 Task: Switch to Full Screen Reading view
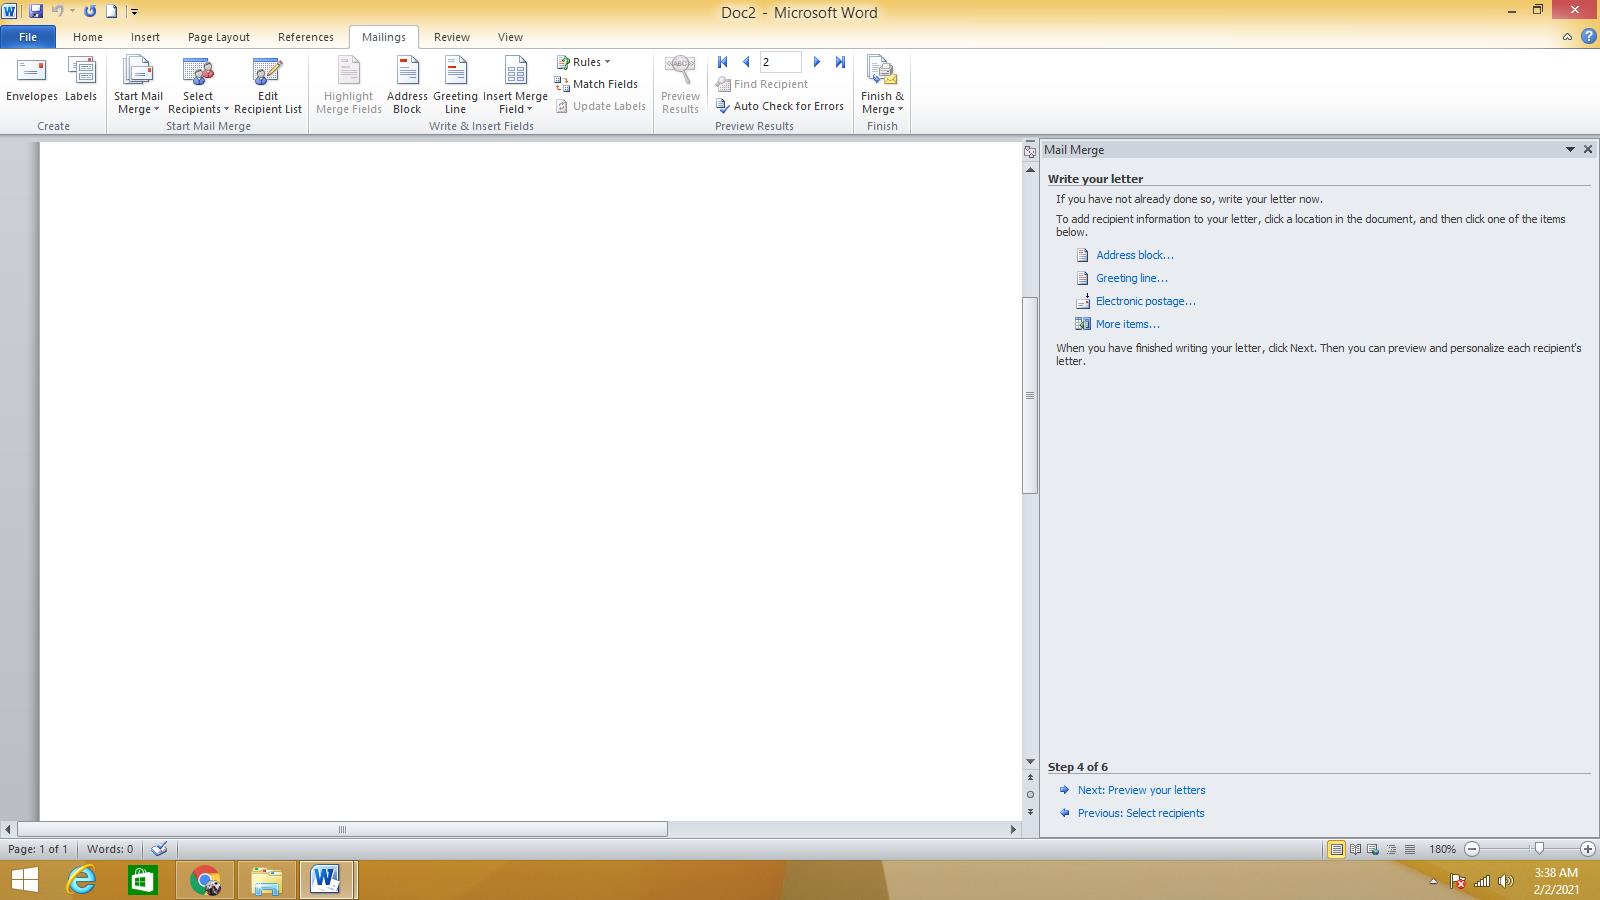click(1355, 849)
